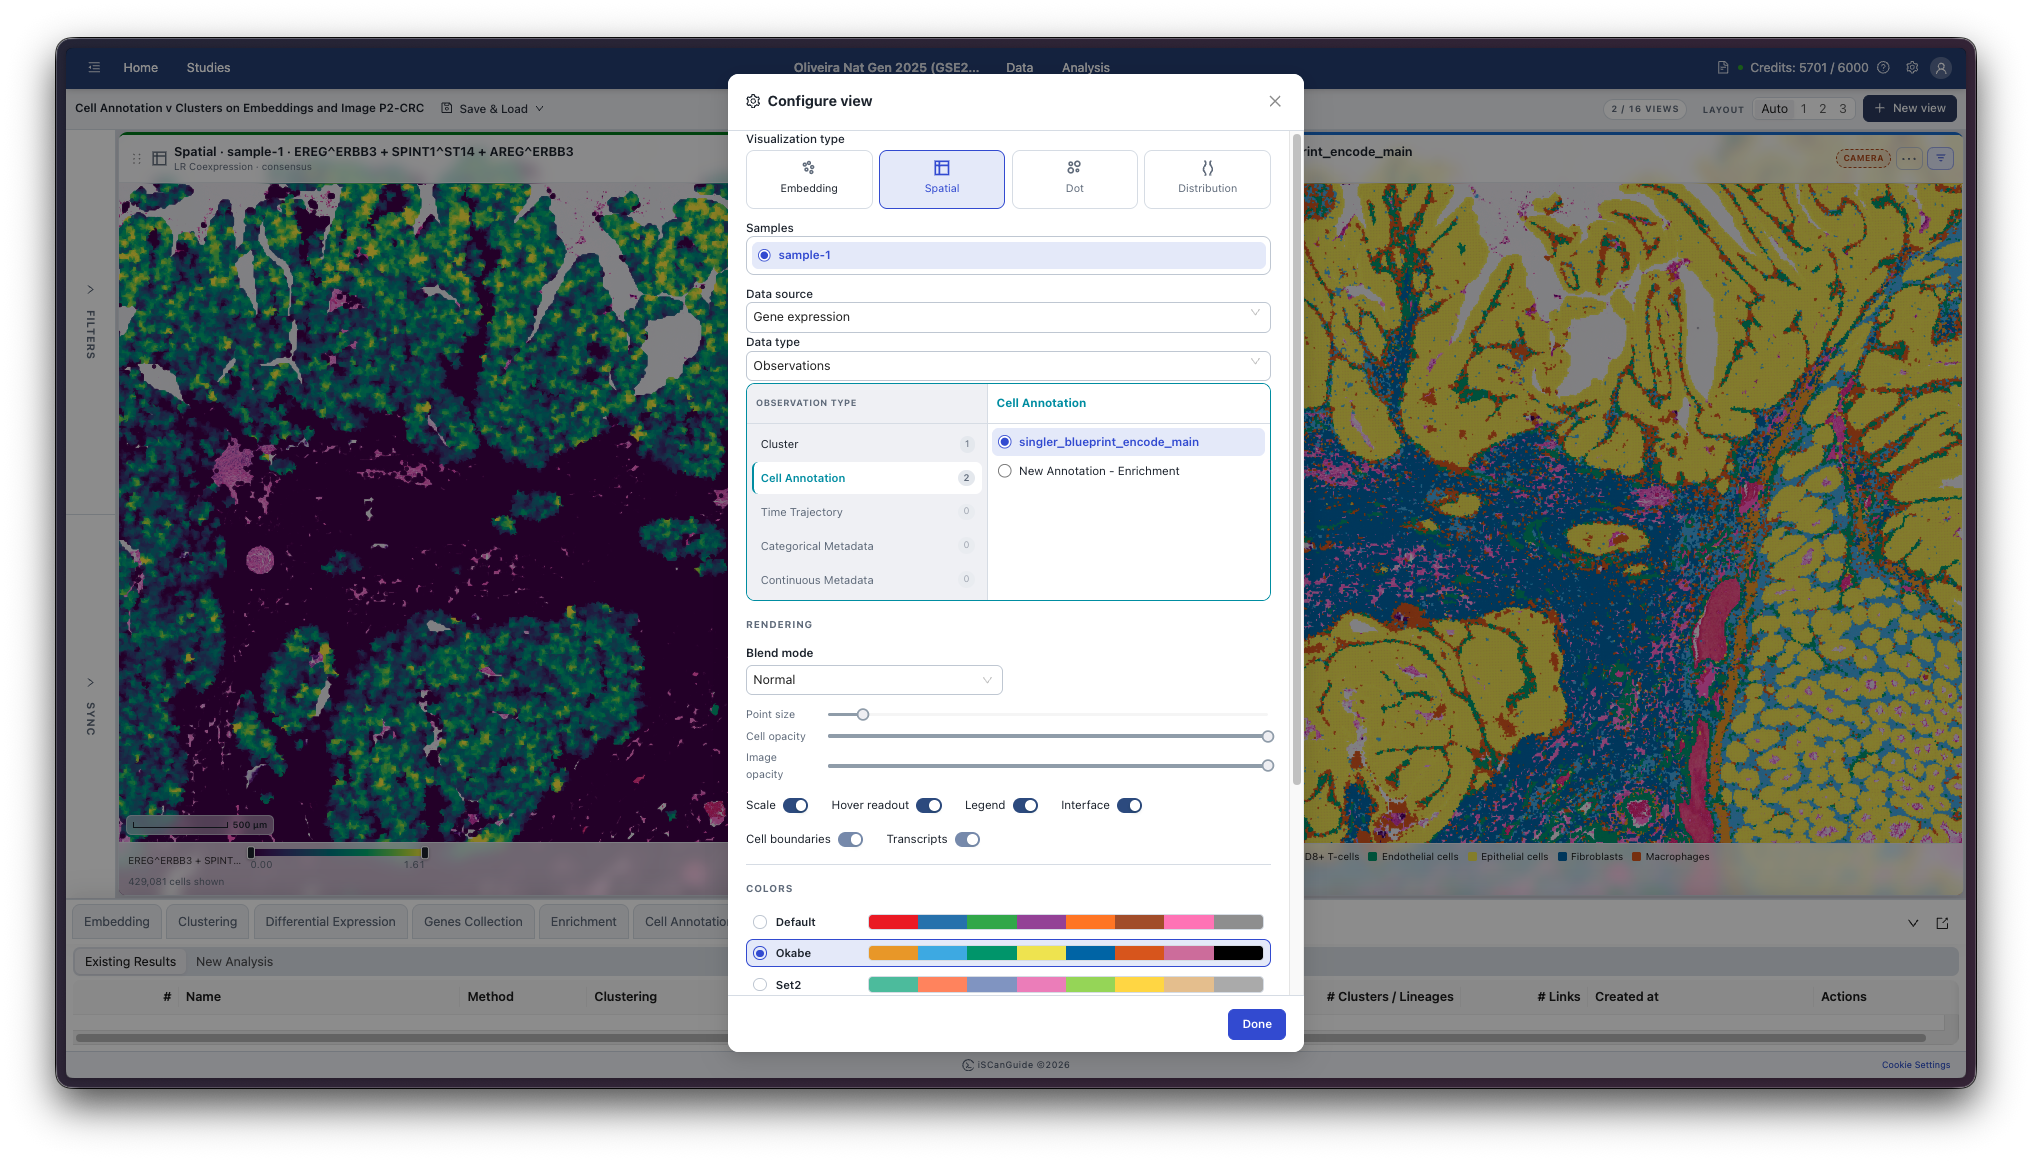Select New Annotation - Enrichment option
Screen dimensions: 2032x1162
pyautogui.click(x=1129, y=471)
